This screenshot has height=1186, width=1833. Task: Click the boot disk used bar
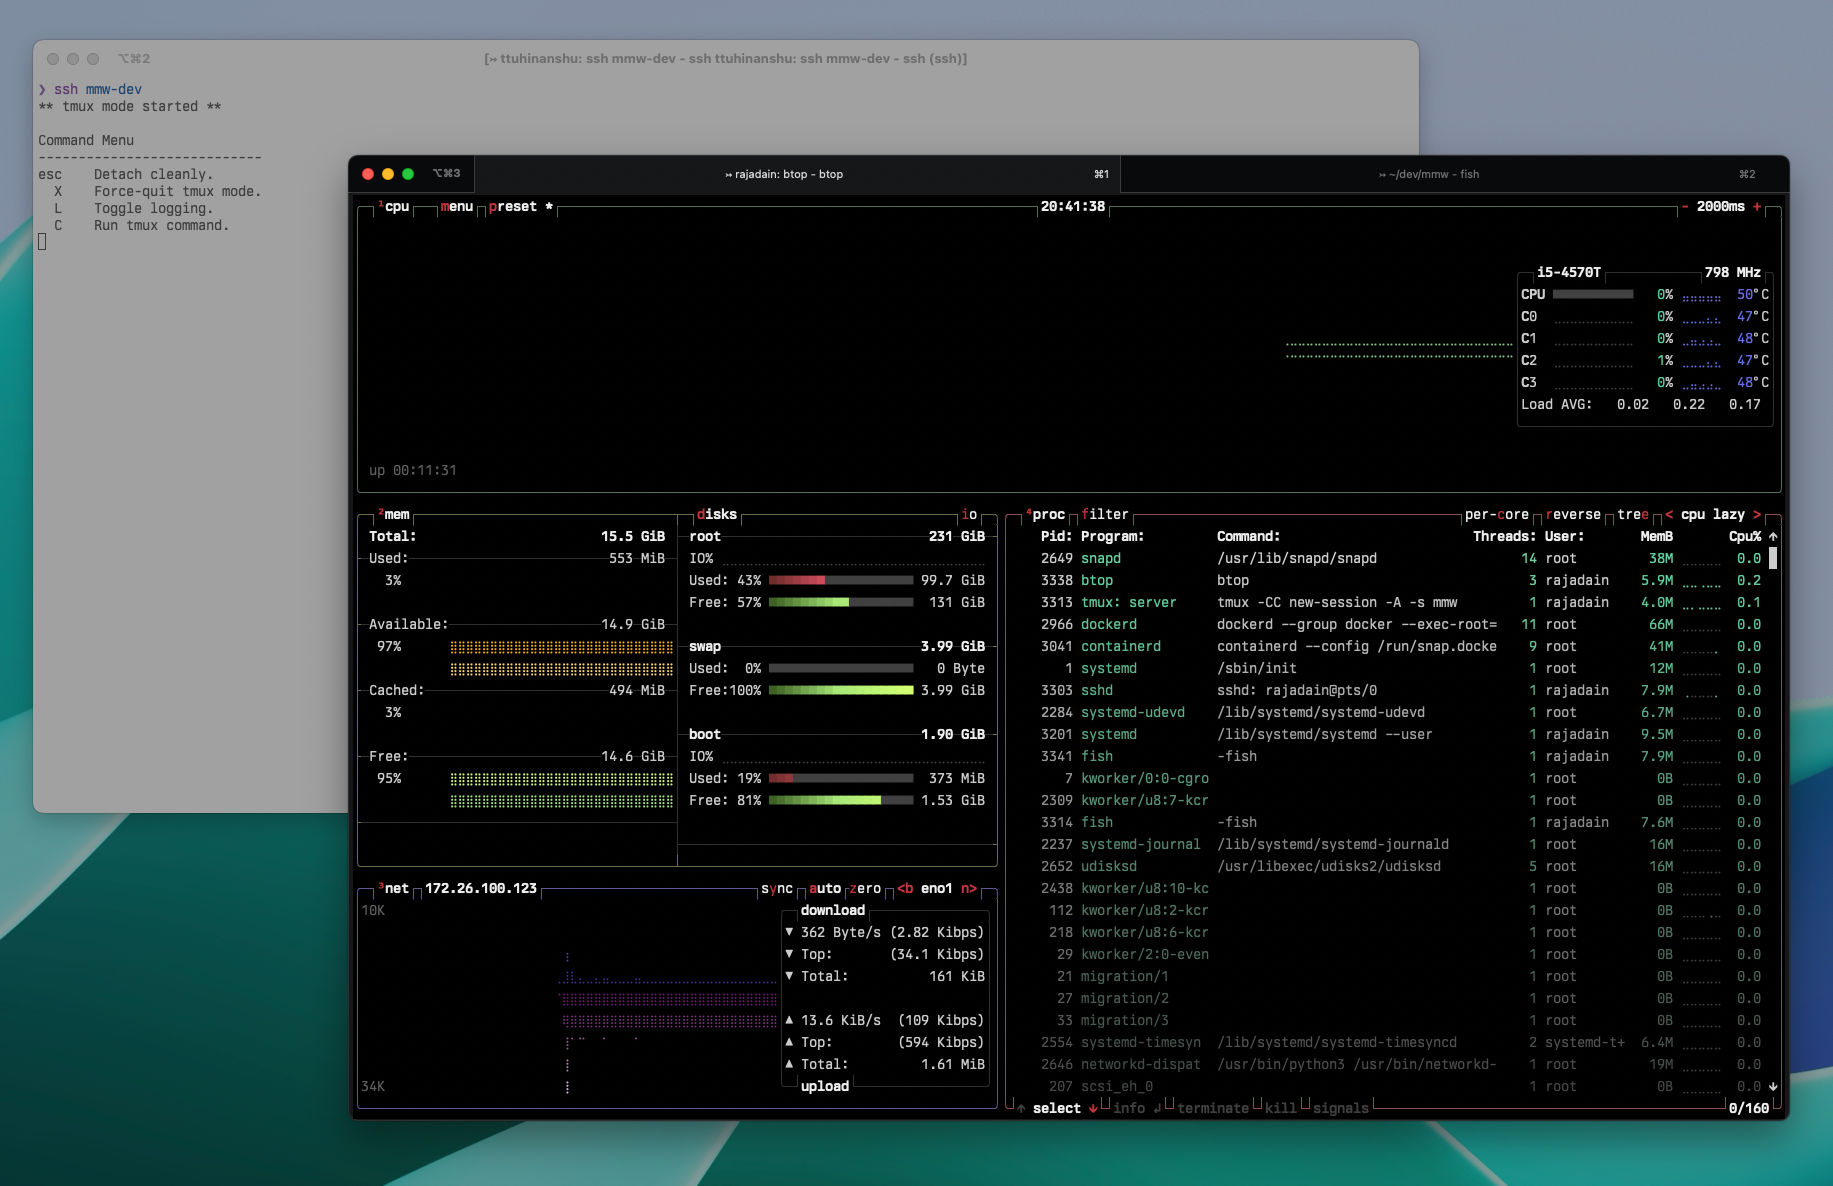[x=841, y=779]
